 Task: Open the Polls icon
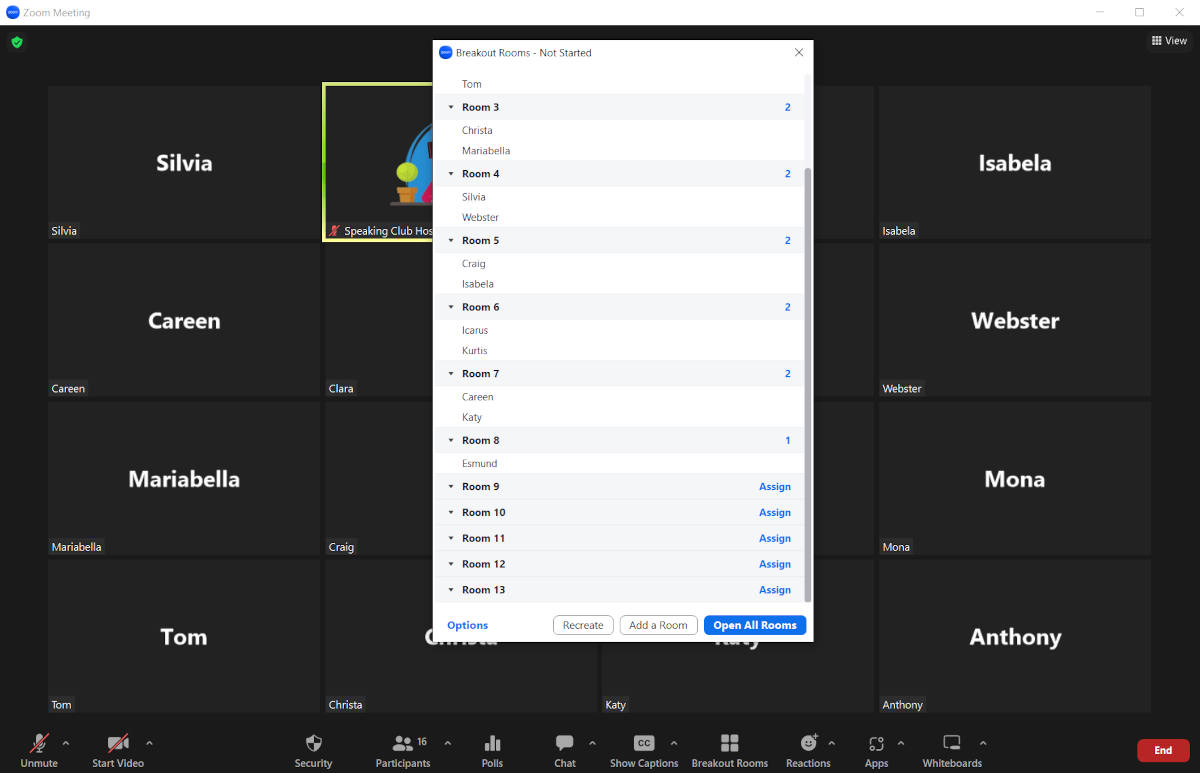(x=492, y=743)
